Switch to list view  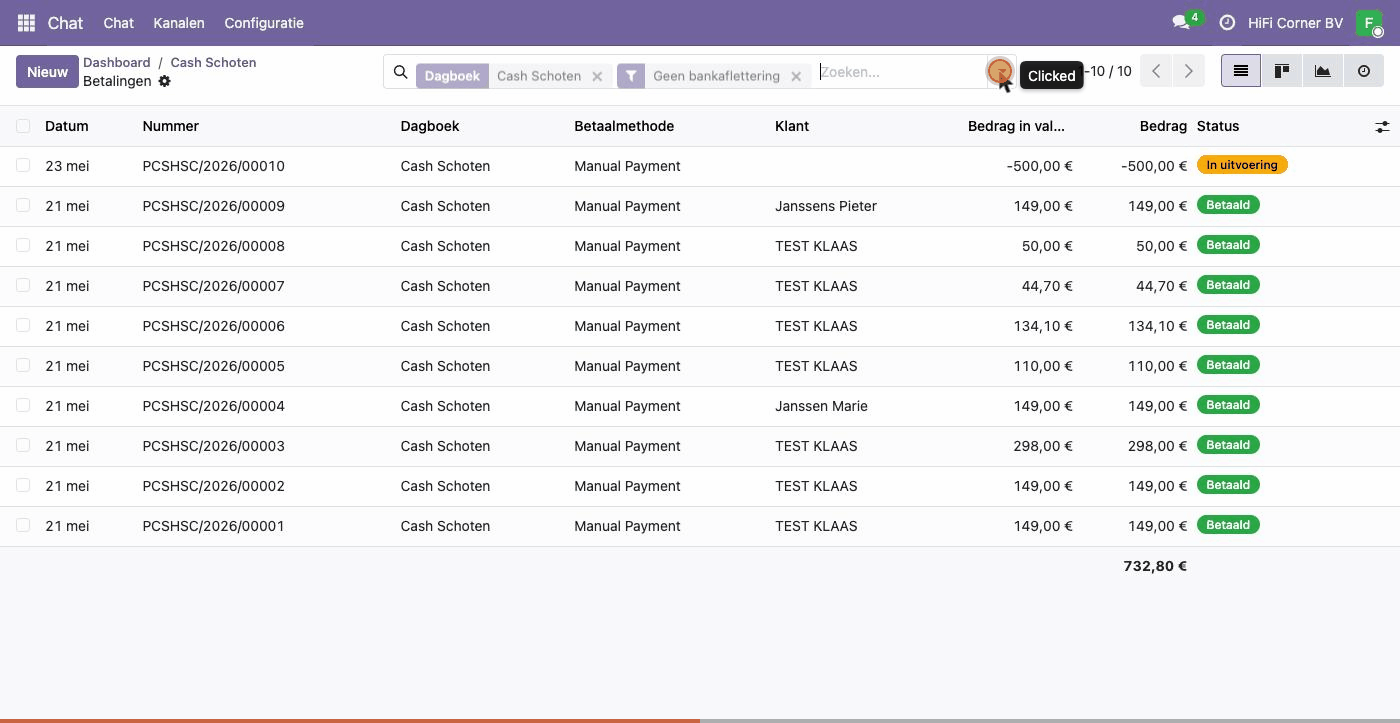1241,71
